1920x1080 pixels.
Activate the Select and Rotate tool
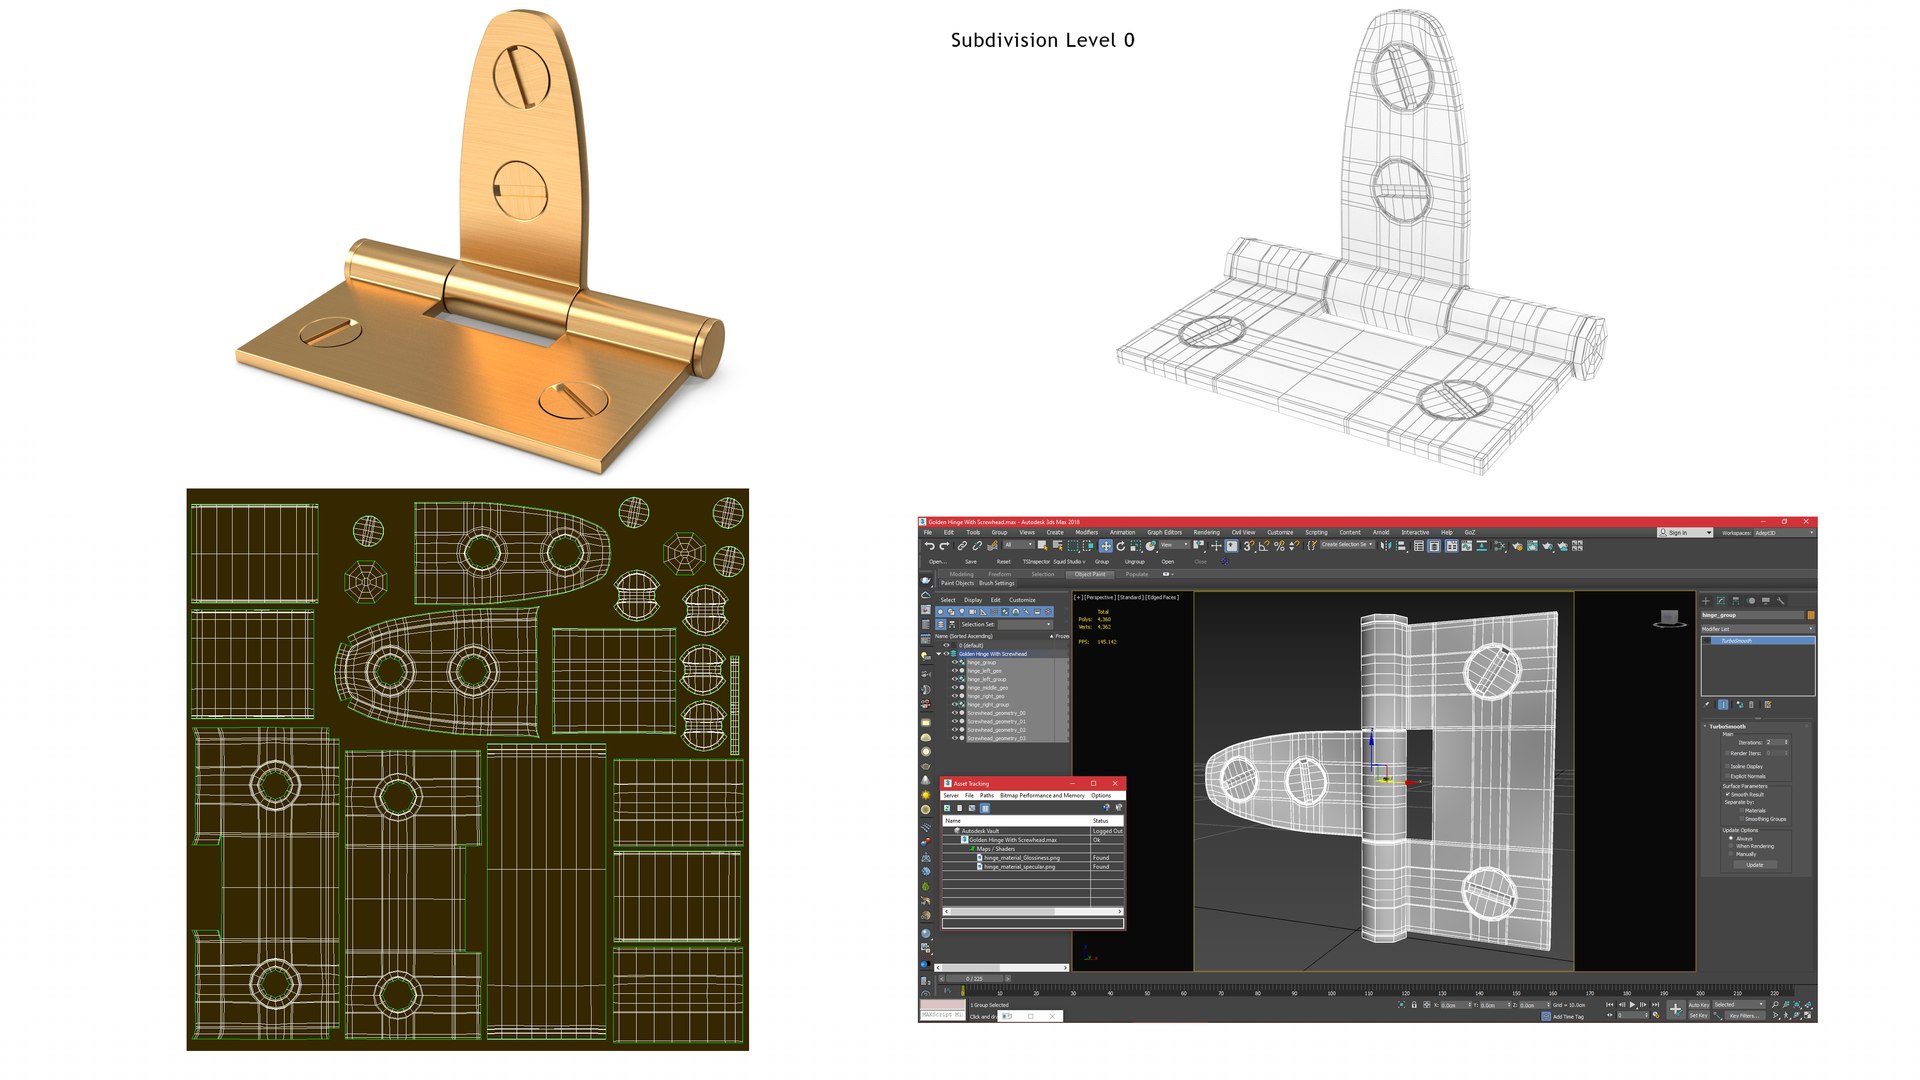pyautogui.click(x=1121, y=546)
